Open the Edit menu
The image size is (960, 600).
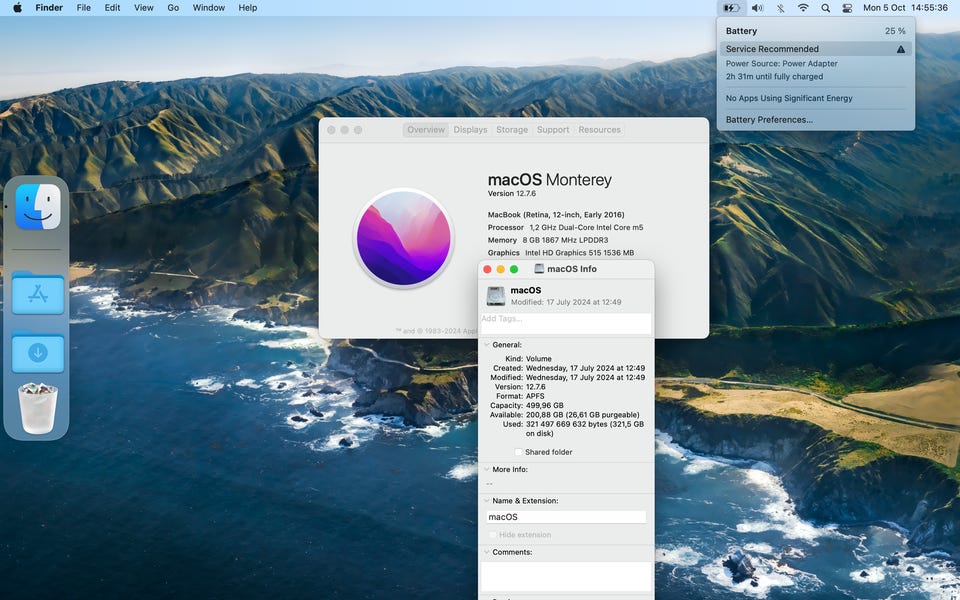pos(113,8)
